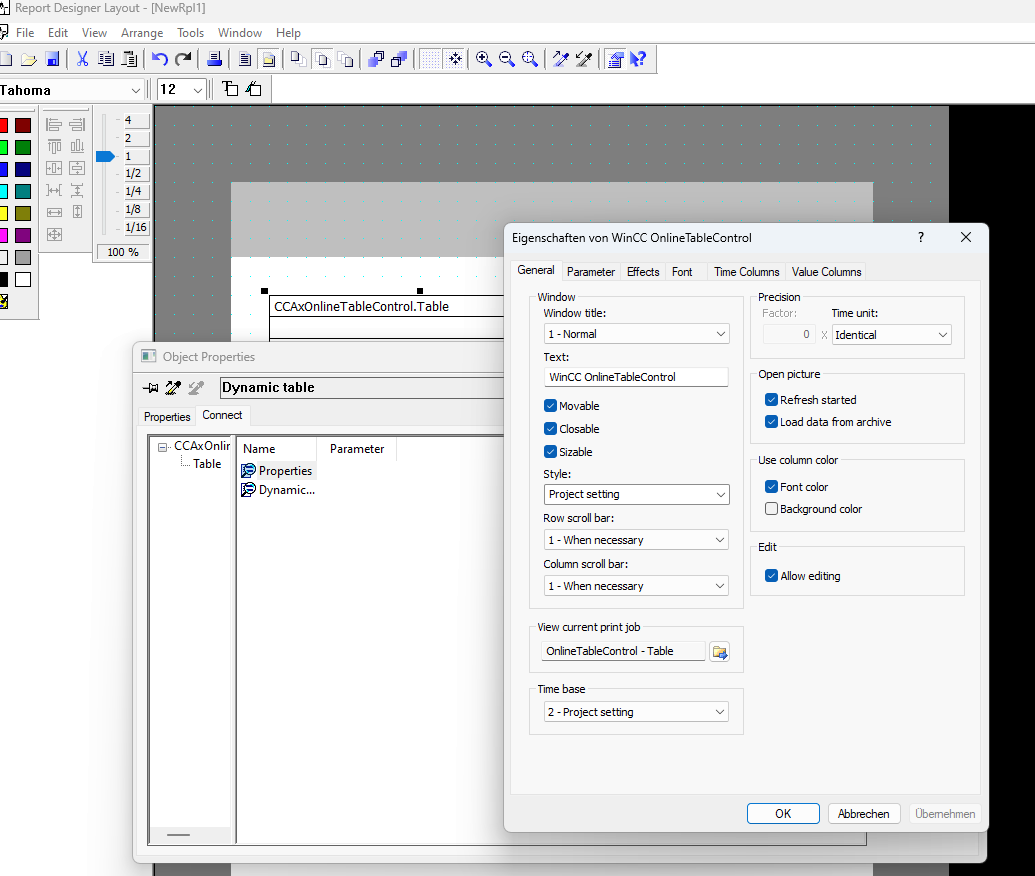Click the pin icon in Object Properties
Viewport: 1035px width, 876px height.
(x=150, y=388)
